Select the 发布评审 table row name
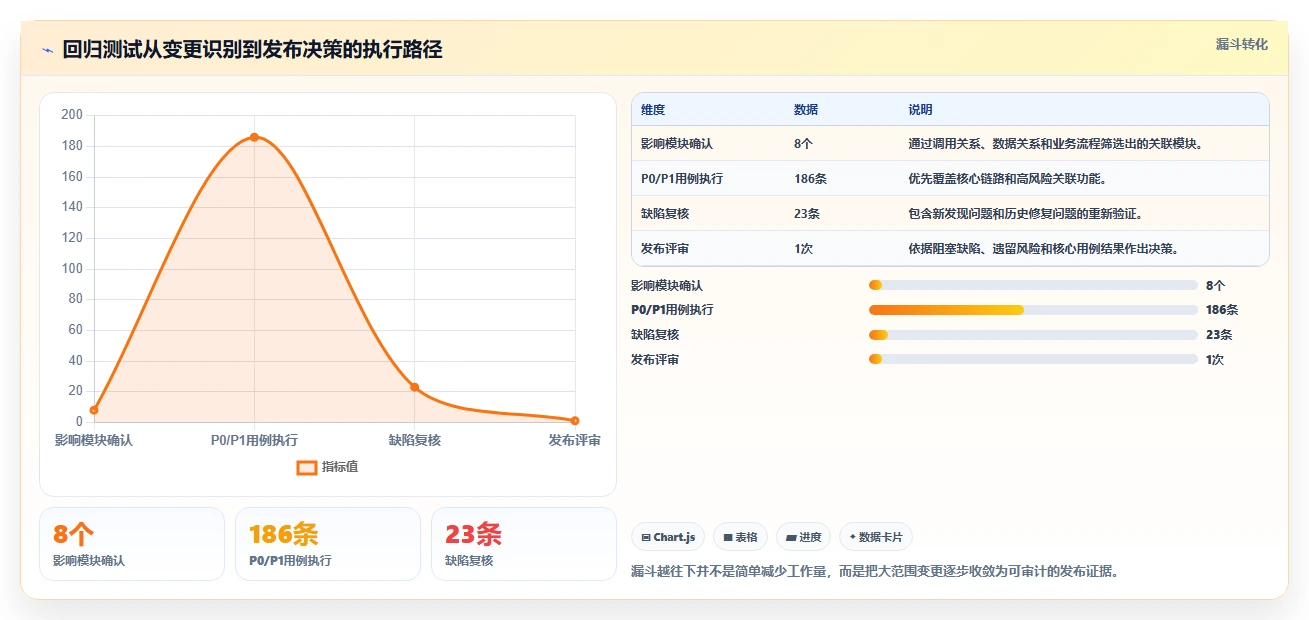 (x=665, y=249)
